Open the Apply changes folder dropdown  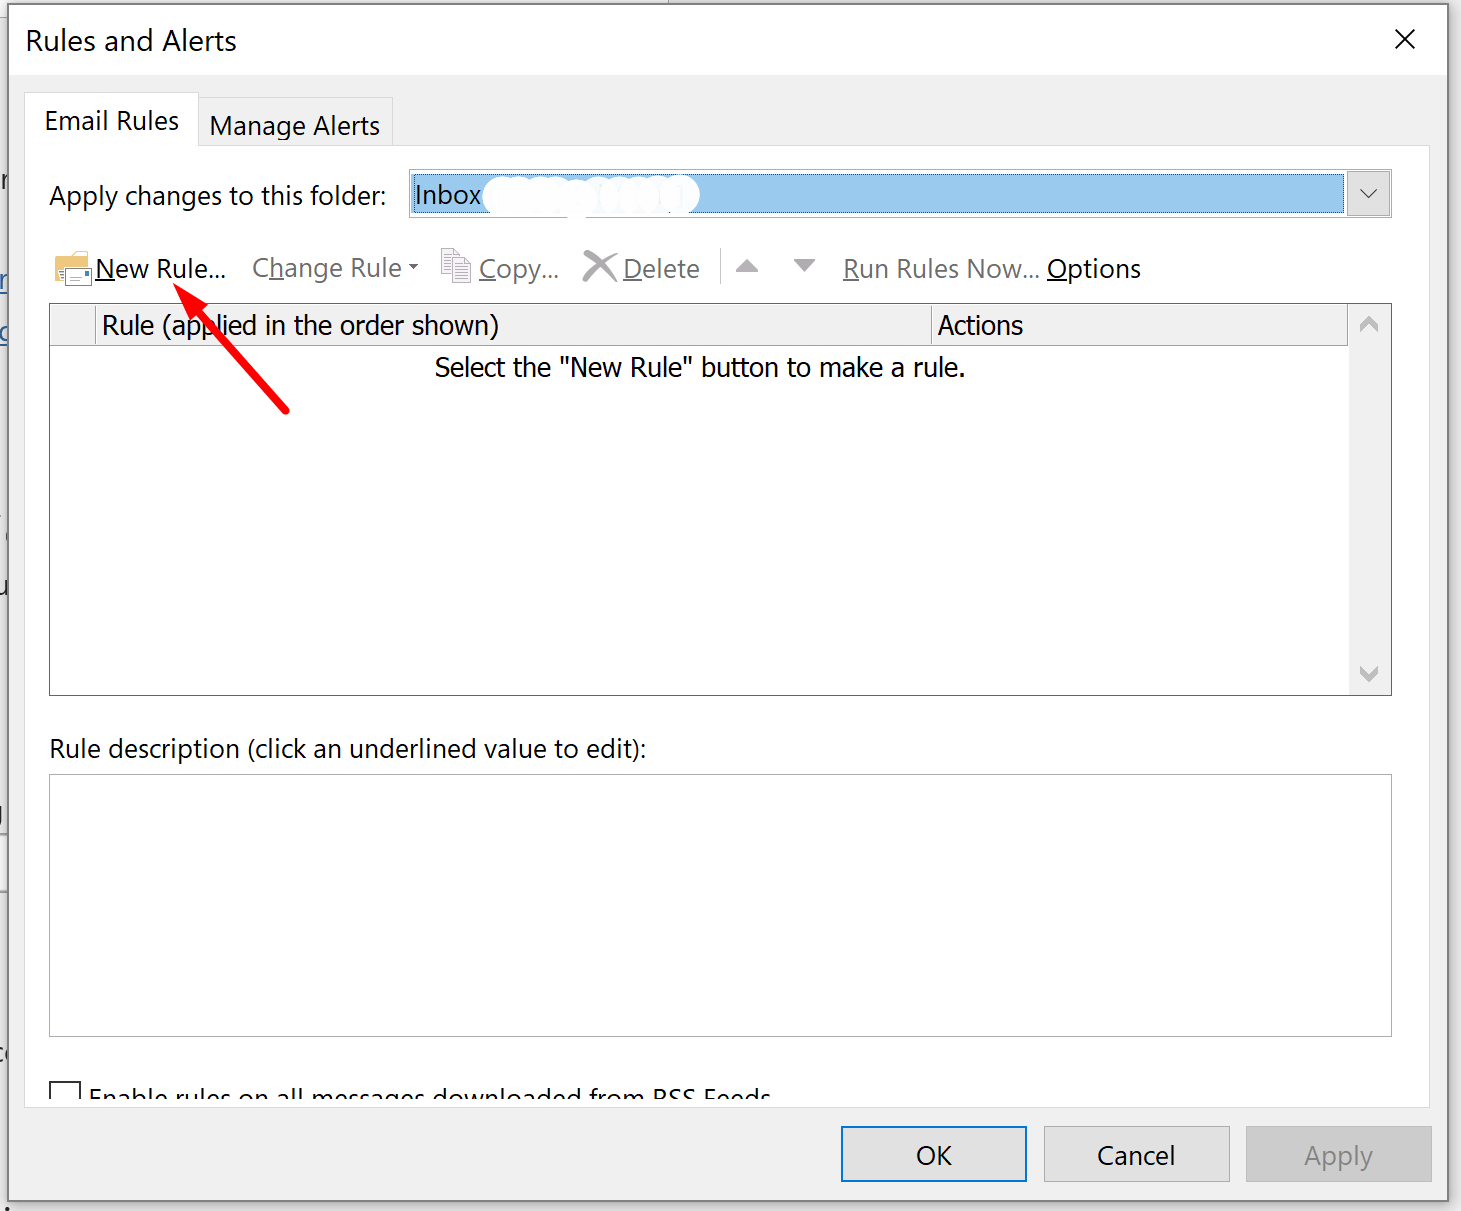pyautogui.click(x=1367, y=193)
